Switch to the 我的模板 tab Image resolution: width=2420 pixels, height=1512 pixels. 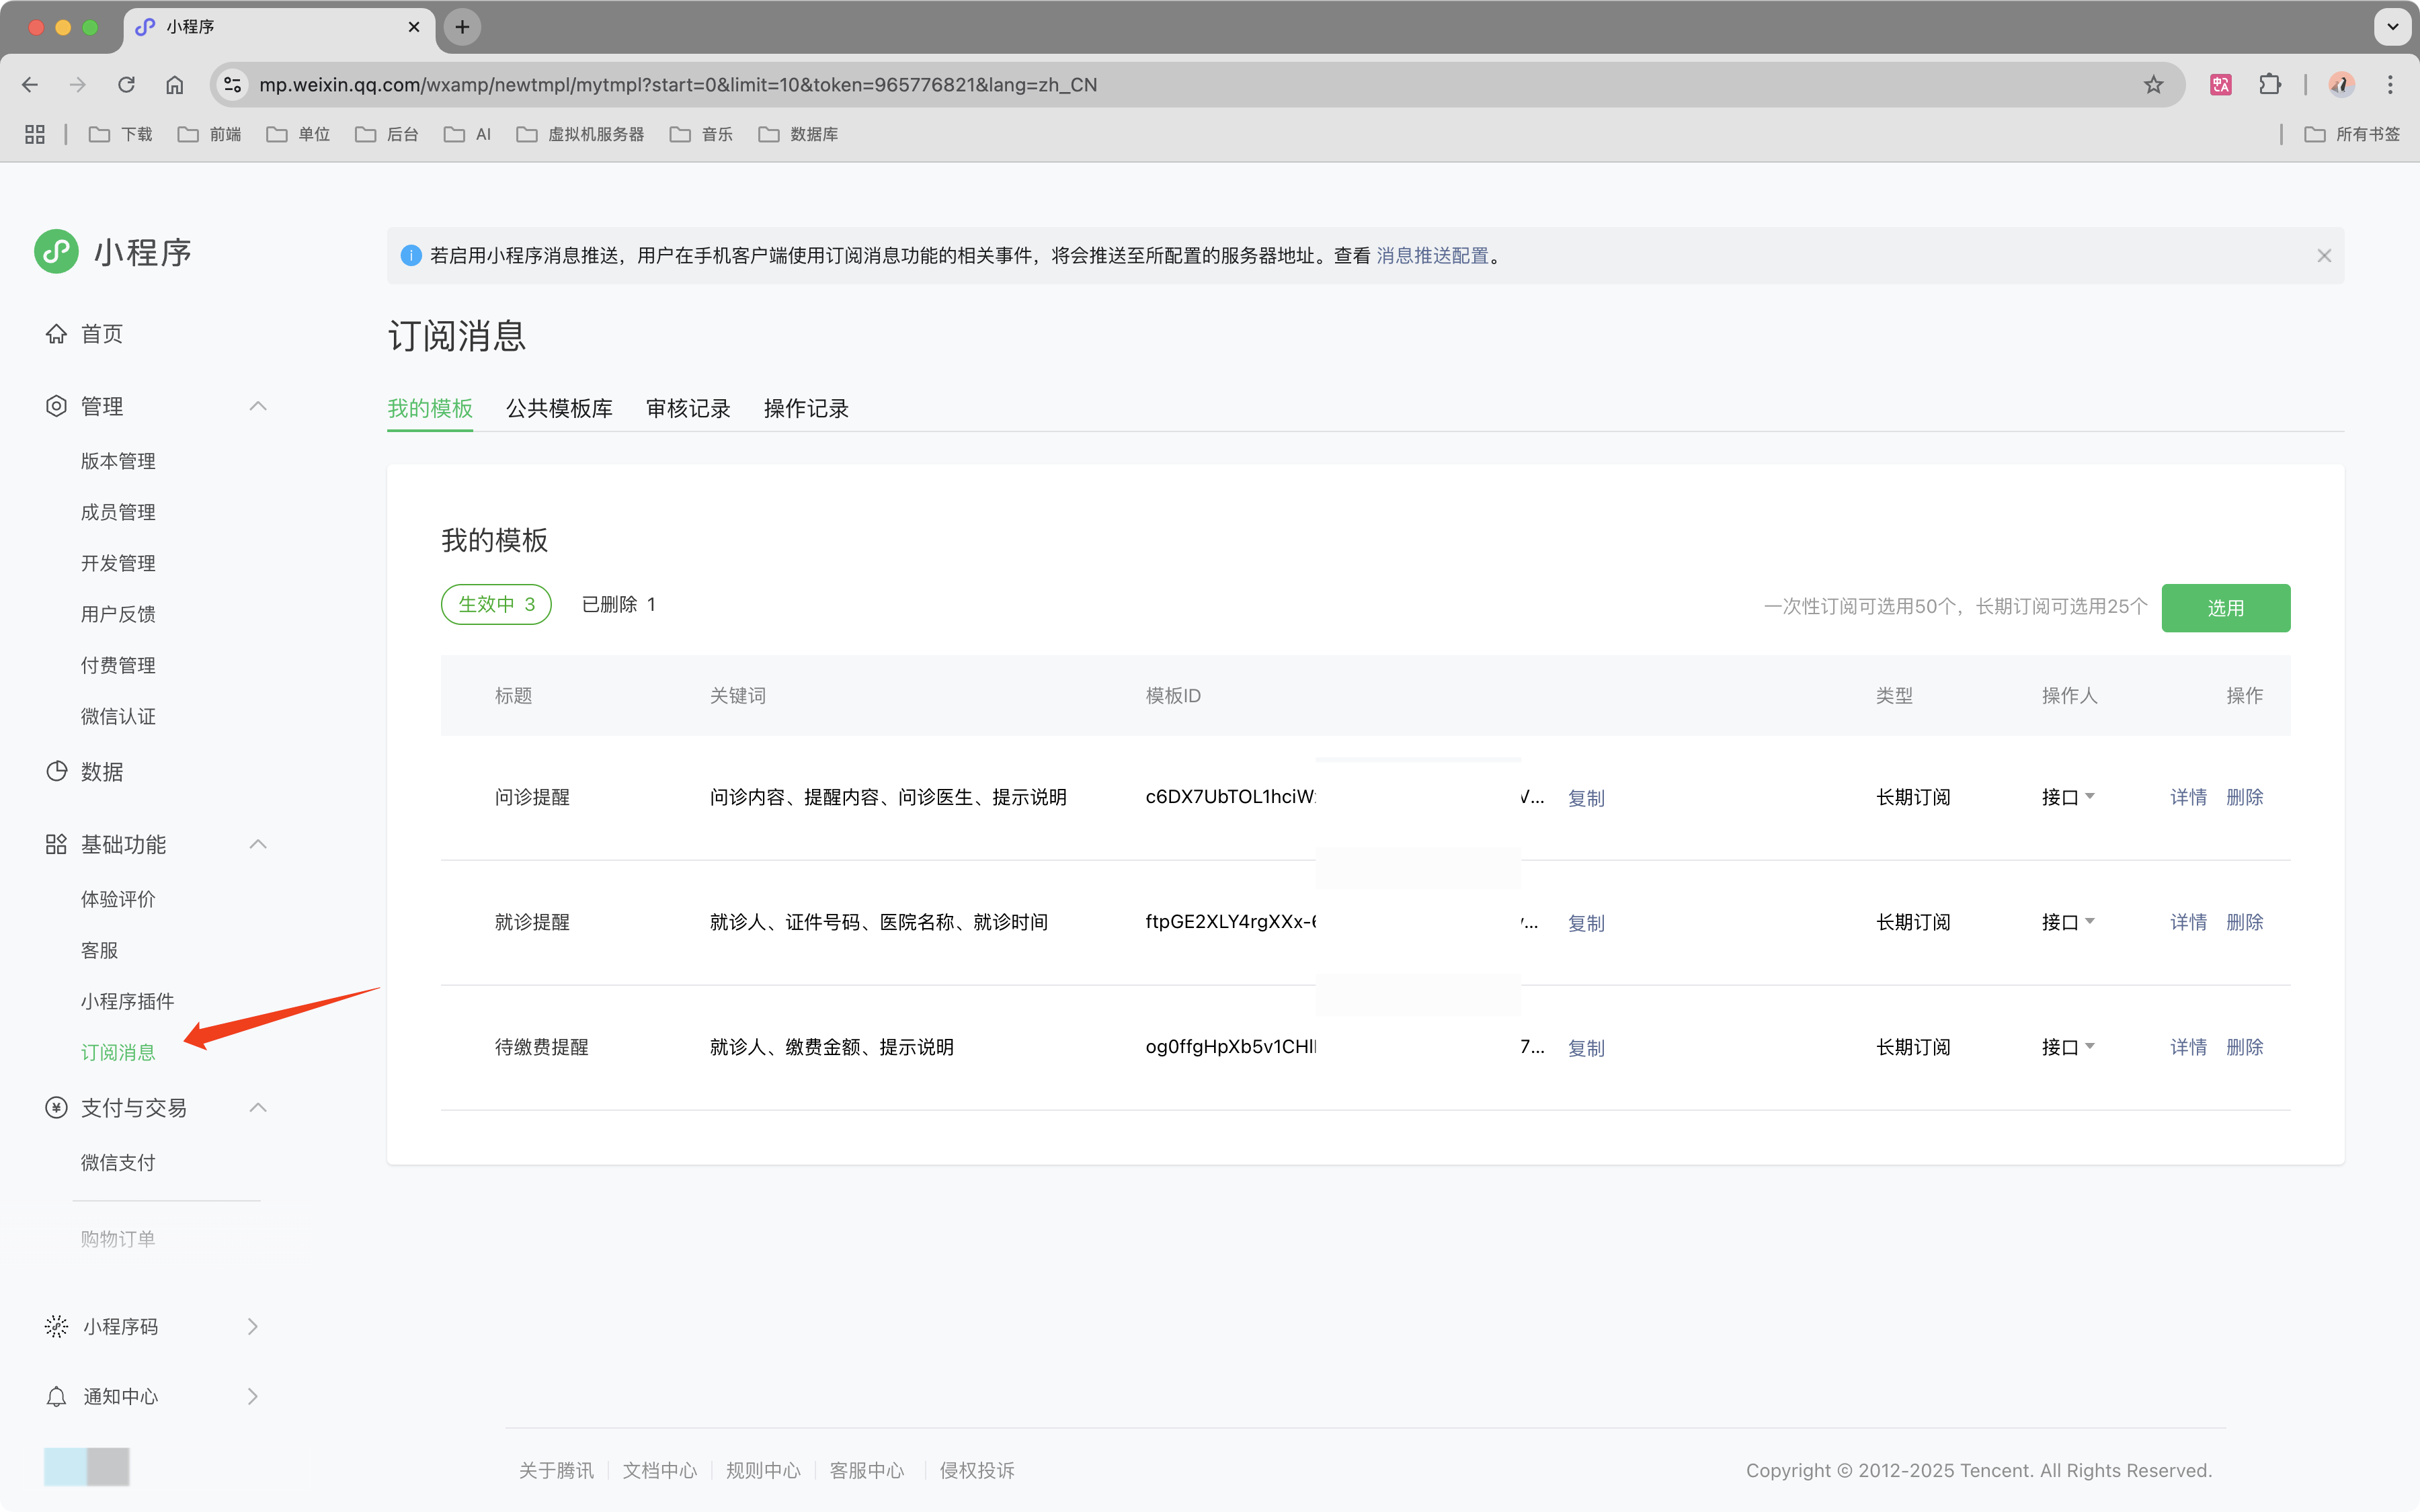(430, 408)
